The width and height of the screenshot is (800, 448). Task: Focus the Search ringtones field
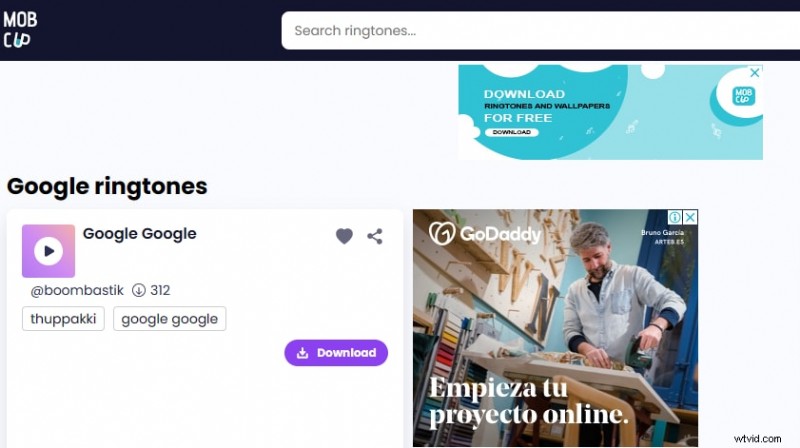coord(541,31)
